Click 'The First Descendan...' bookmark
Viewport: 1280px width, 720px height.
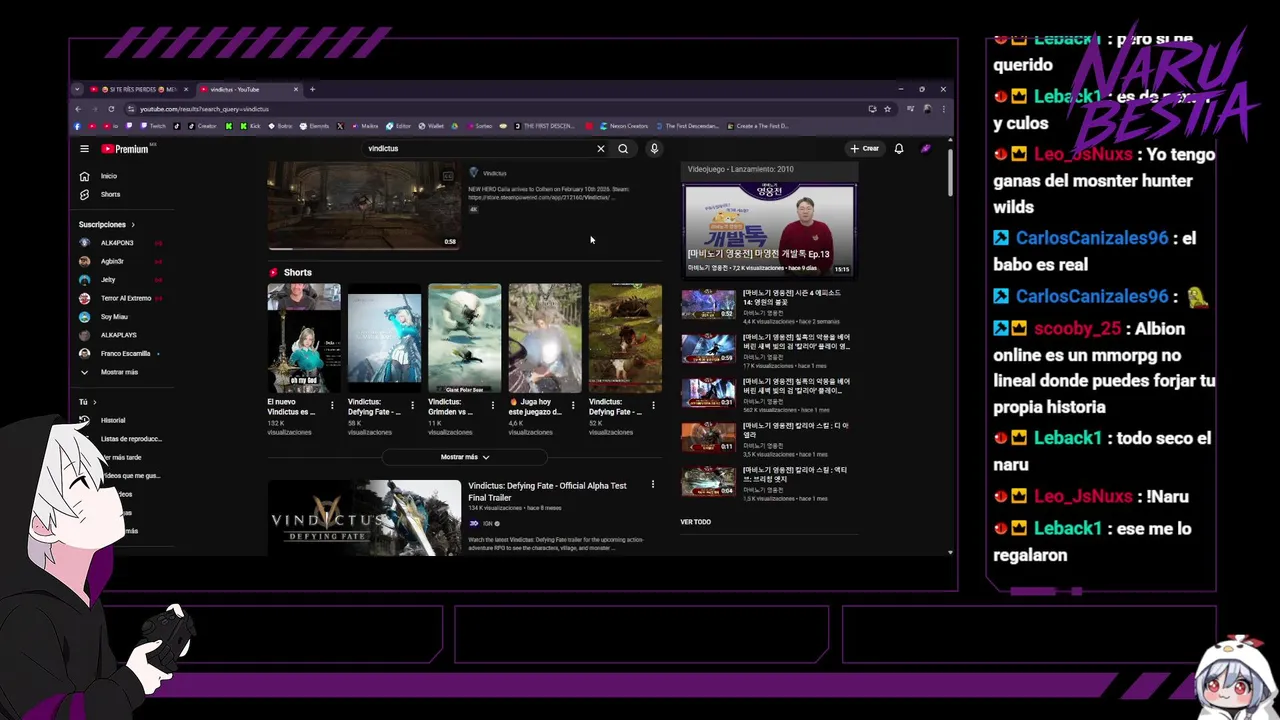click(x=687, y=126)
